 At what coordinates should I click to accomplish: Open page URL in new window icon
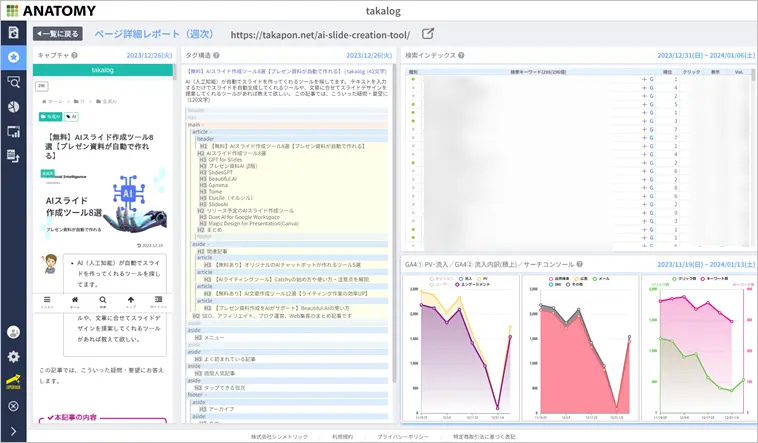point(427,34)
